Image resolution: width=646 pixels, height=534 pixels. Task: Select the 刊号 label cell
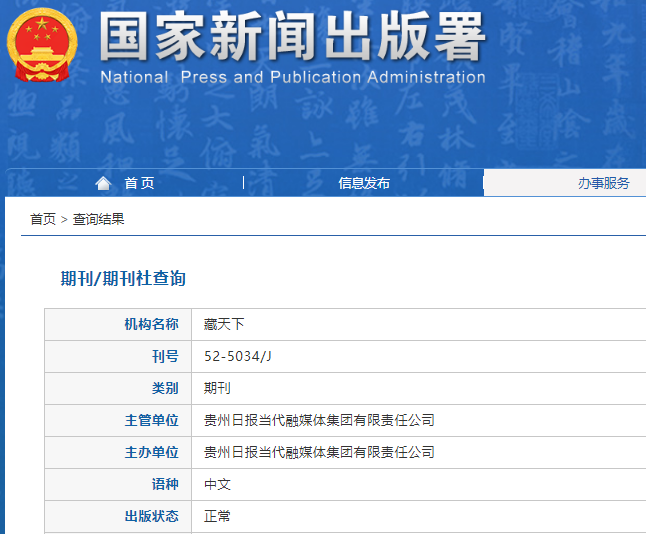point(118,356)
